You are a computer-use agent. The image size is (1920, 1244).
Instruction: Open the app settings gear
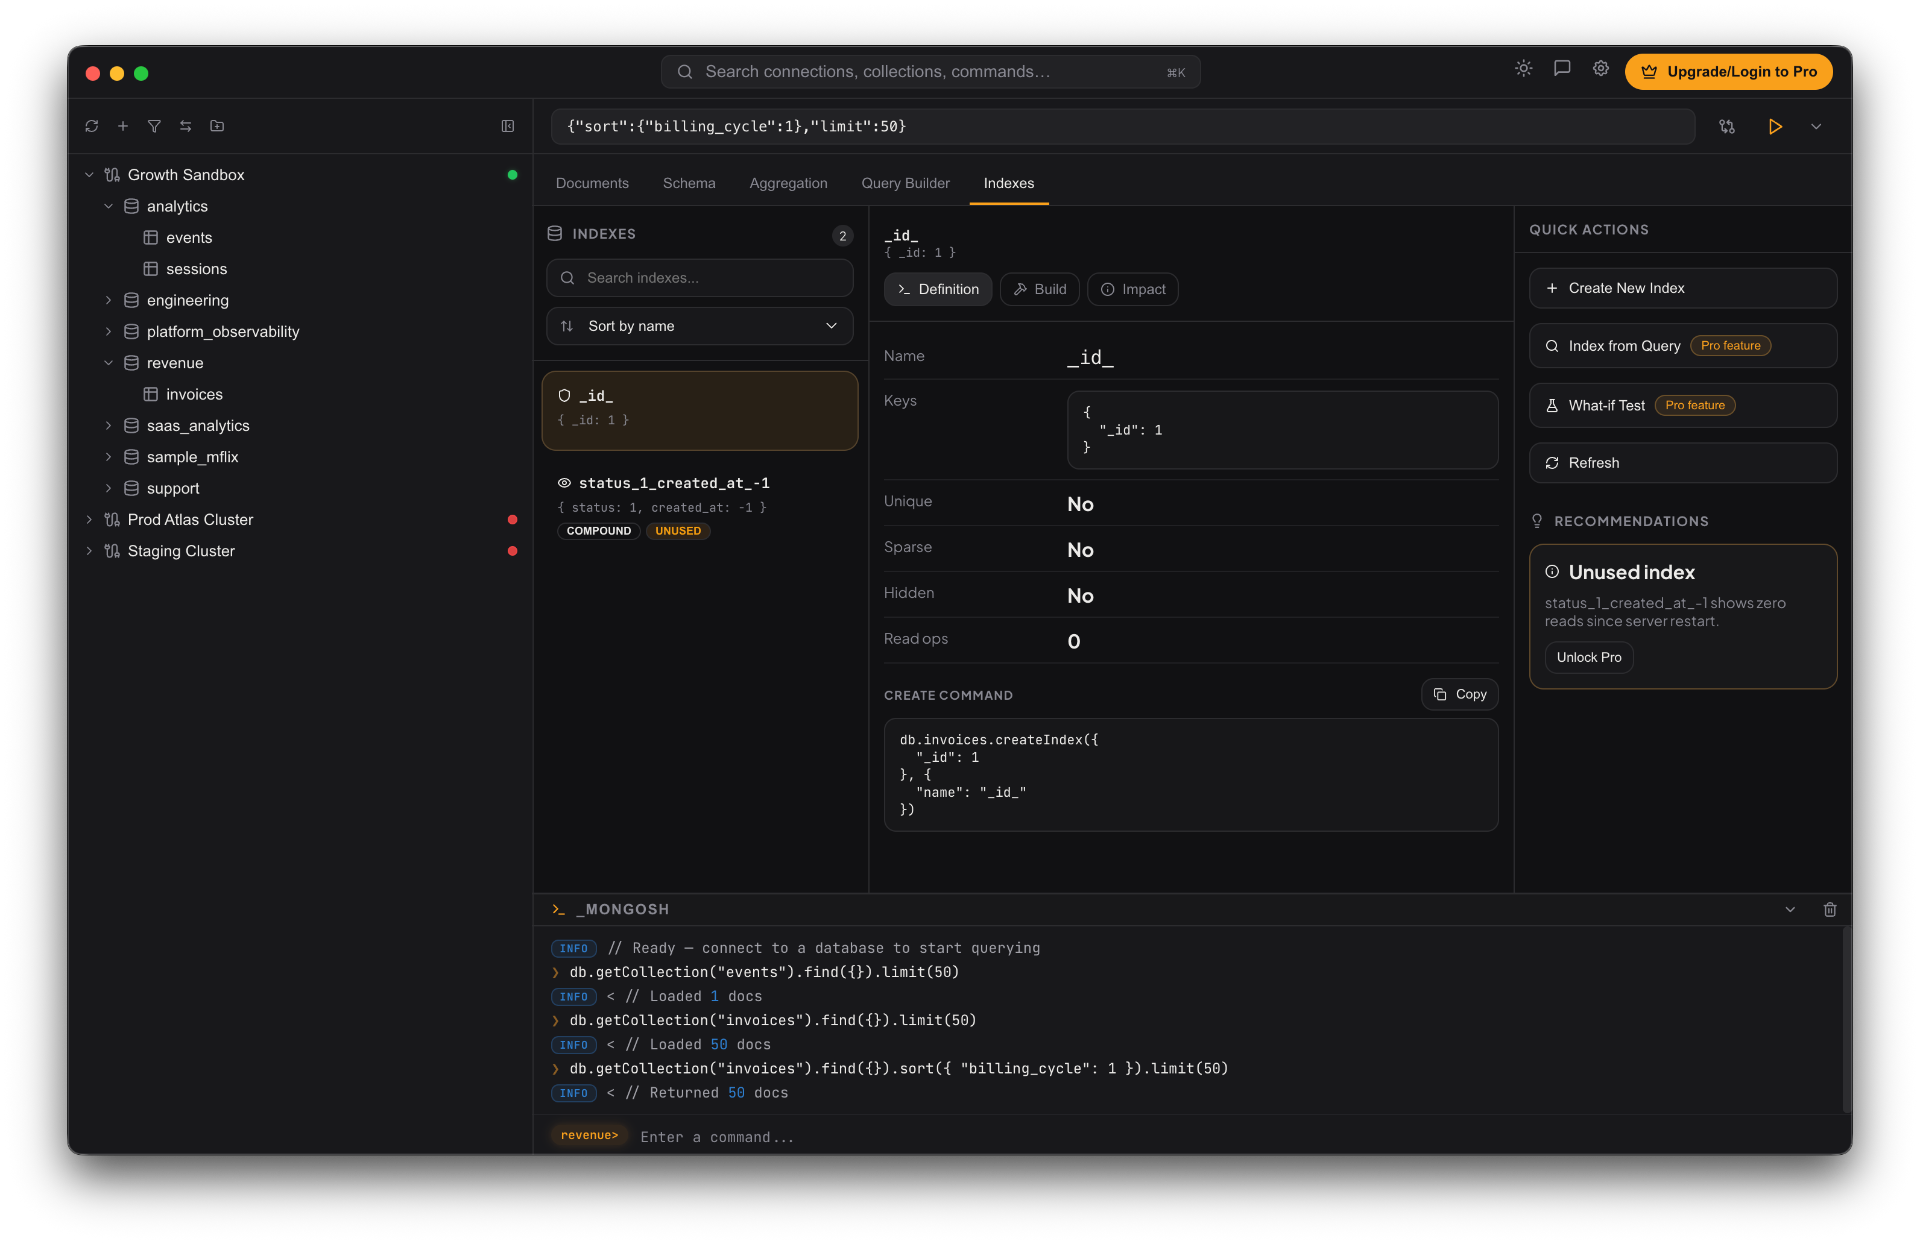pos(1600,68)
